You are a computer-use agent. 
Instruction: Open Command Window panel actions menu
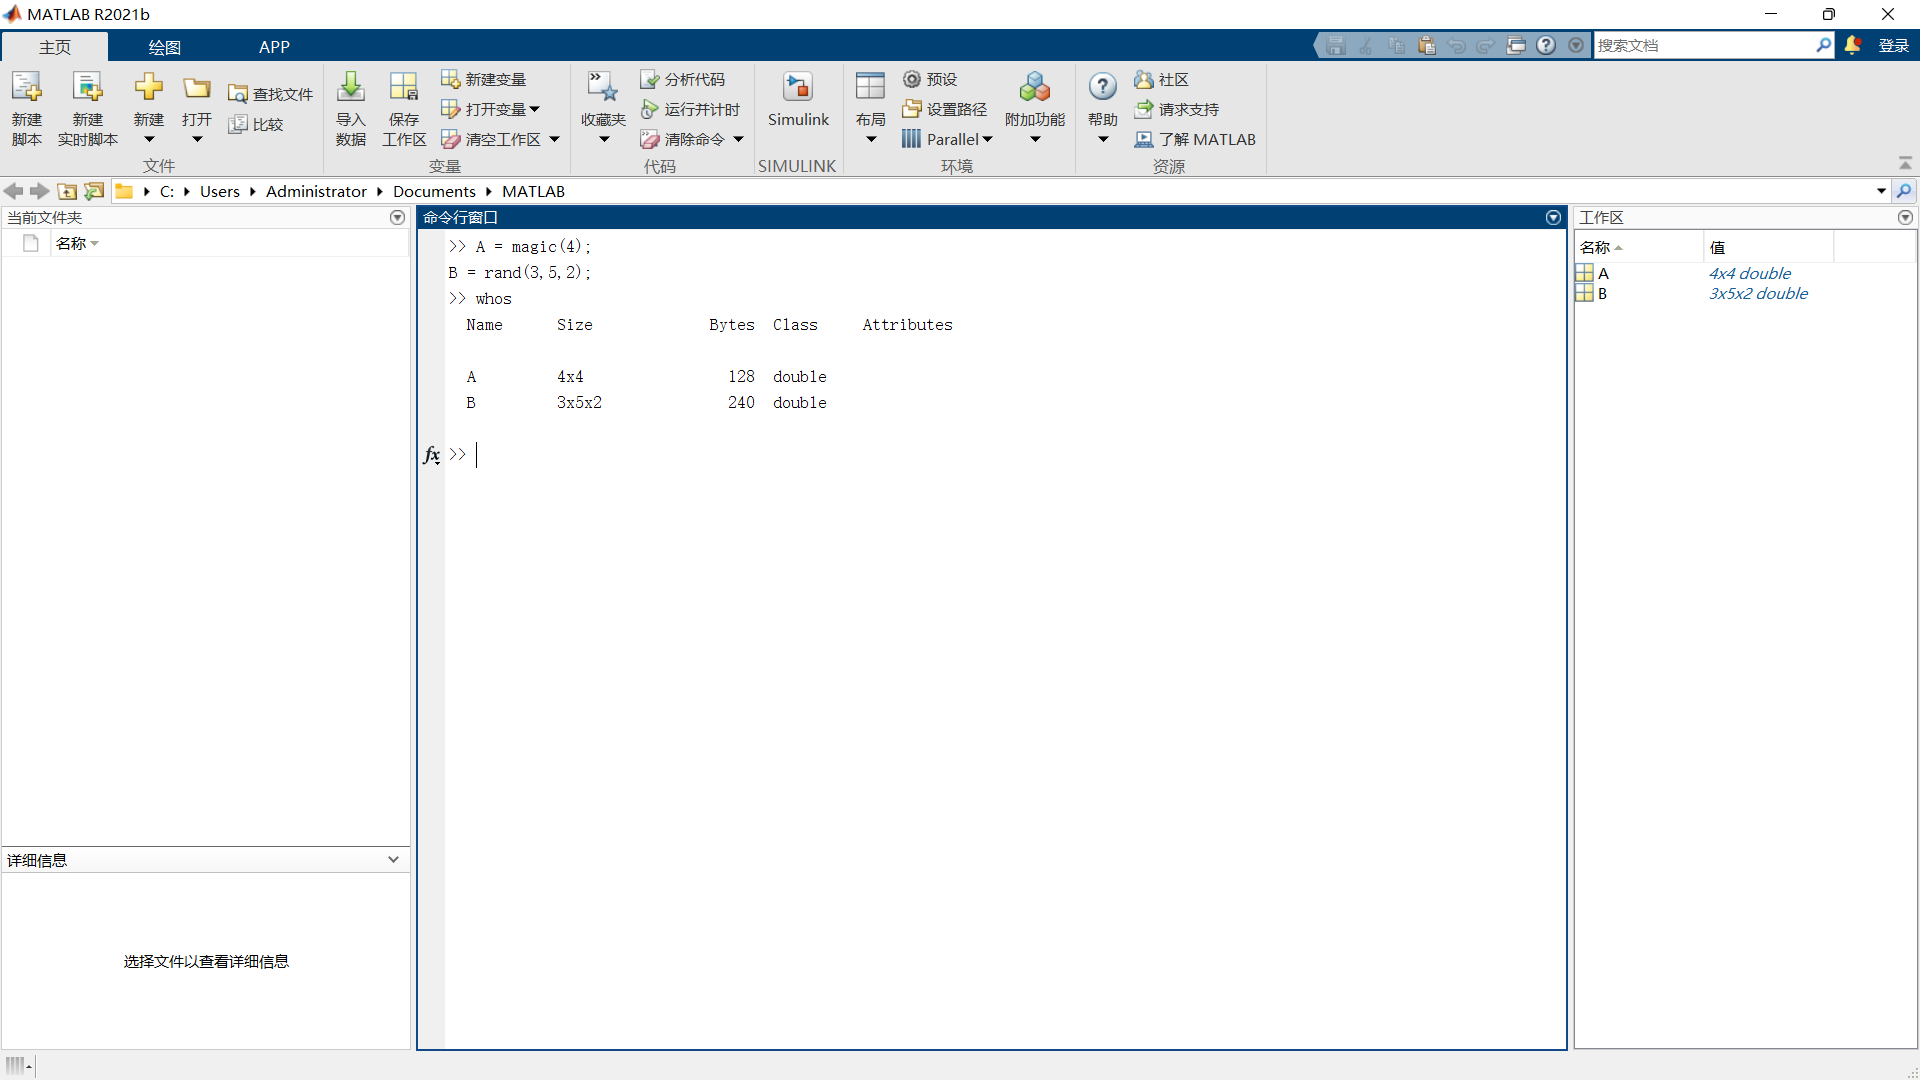coord(1553,217)
